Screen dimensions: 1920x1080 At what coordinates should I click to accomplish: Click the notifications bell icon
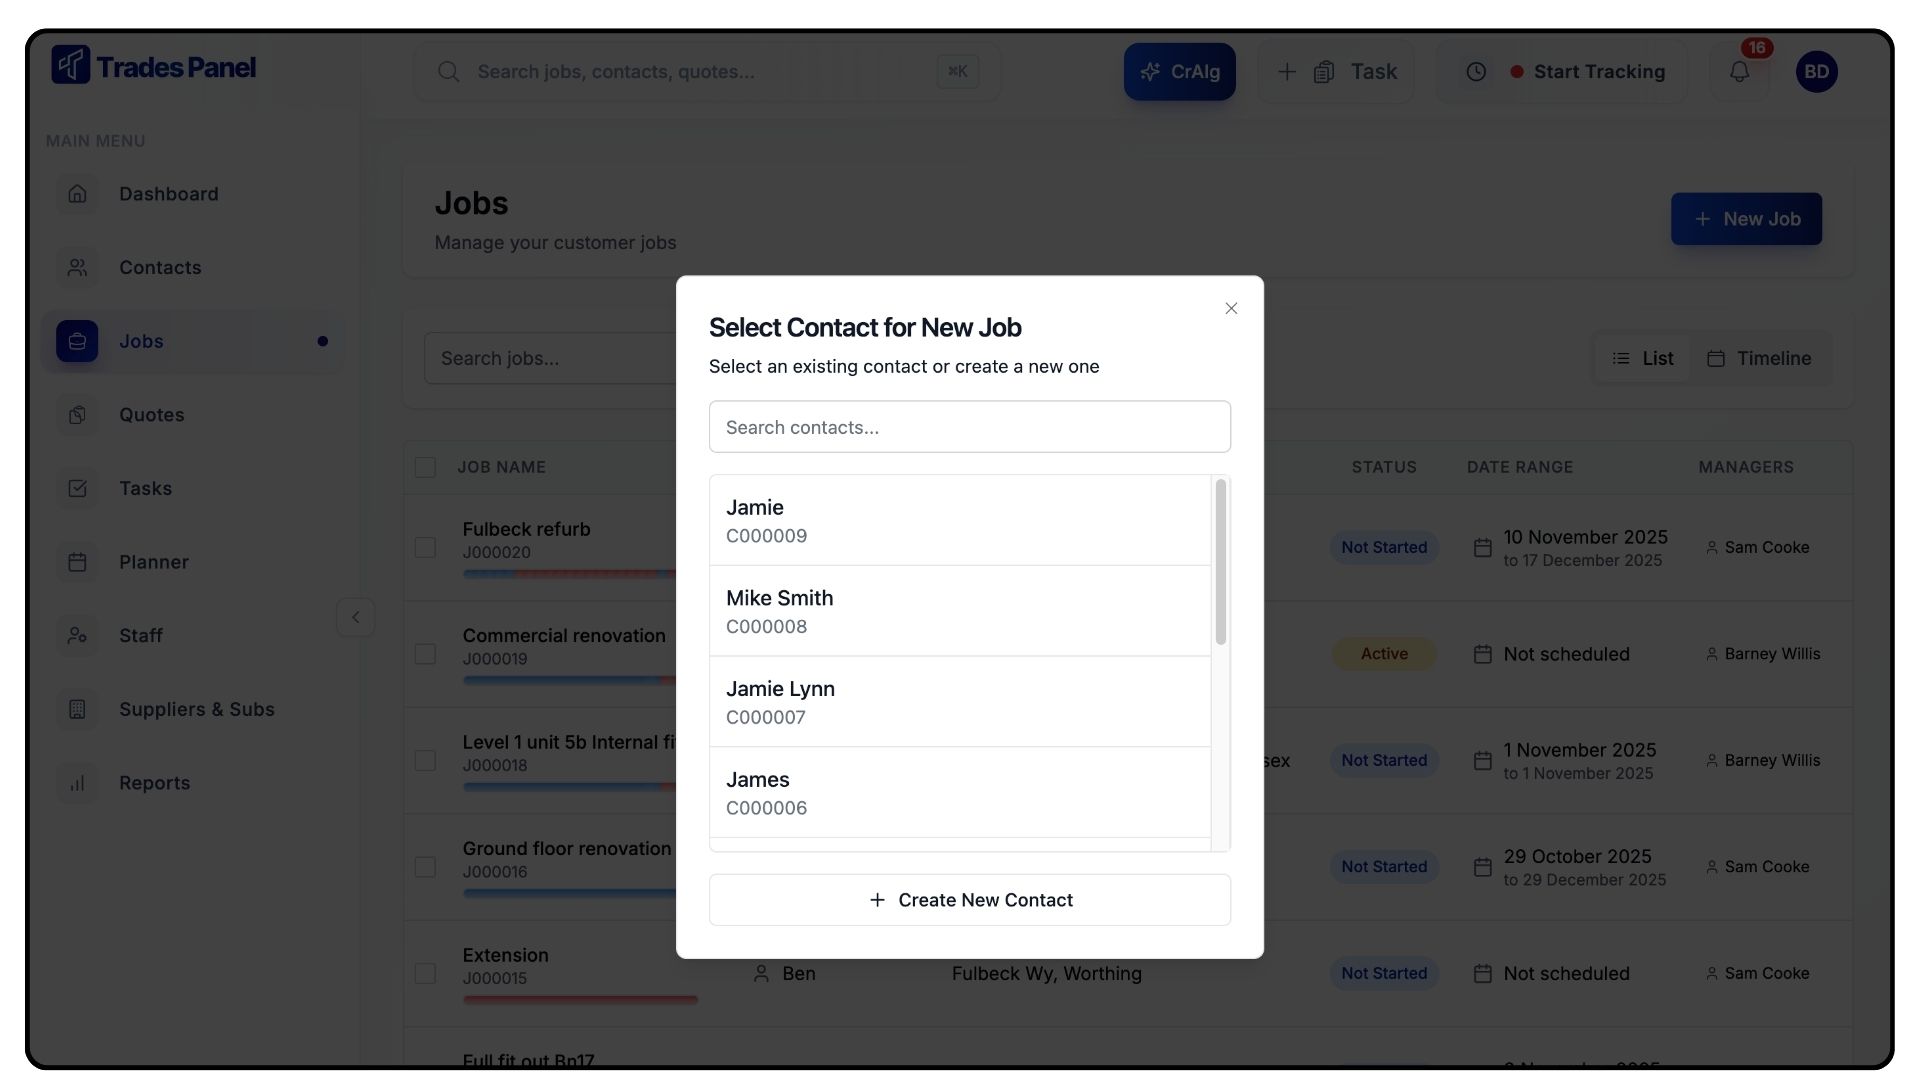point(1739,72)
